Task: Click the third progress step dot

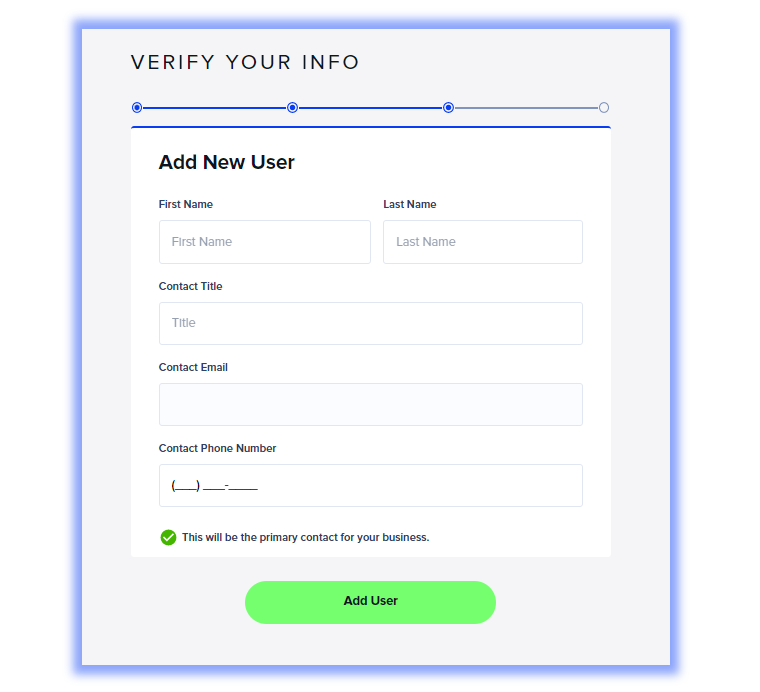Action: coord(449,108)
